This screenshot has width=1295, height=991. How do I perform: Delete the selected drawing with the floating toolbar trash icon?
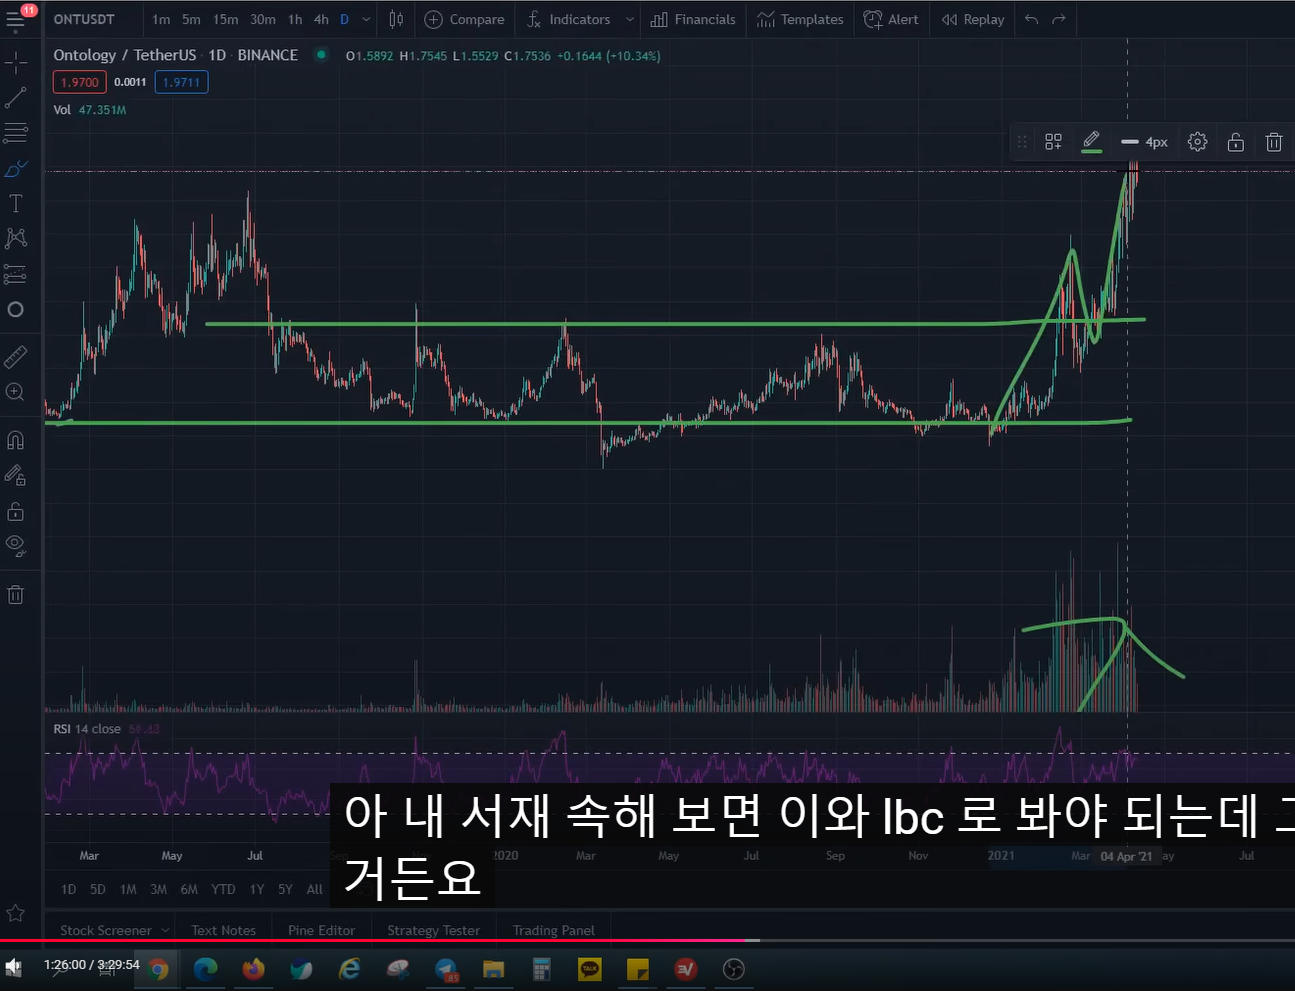(x=1274, y=142)
